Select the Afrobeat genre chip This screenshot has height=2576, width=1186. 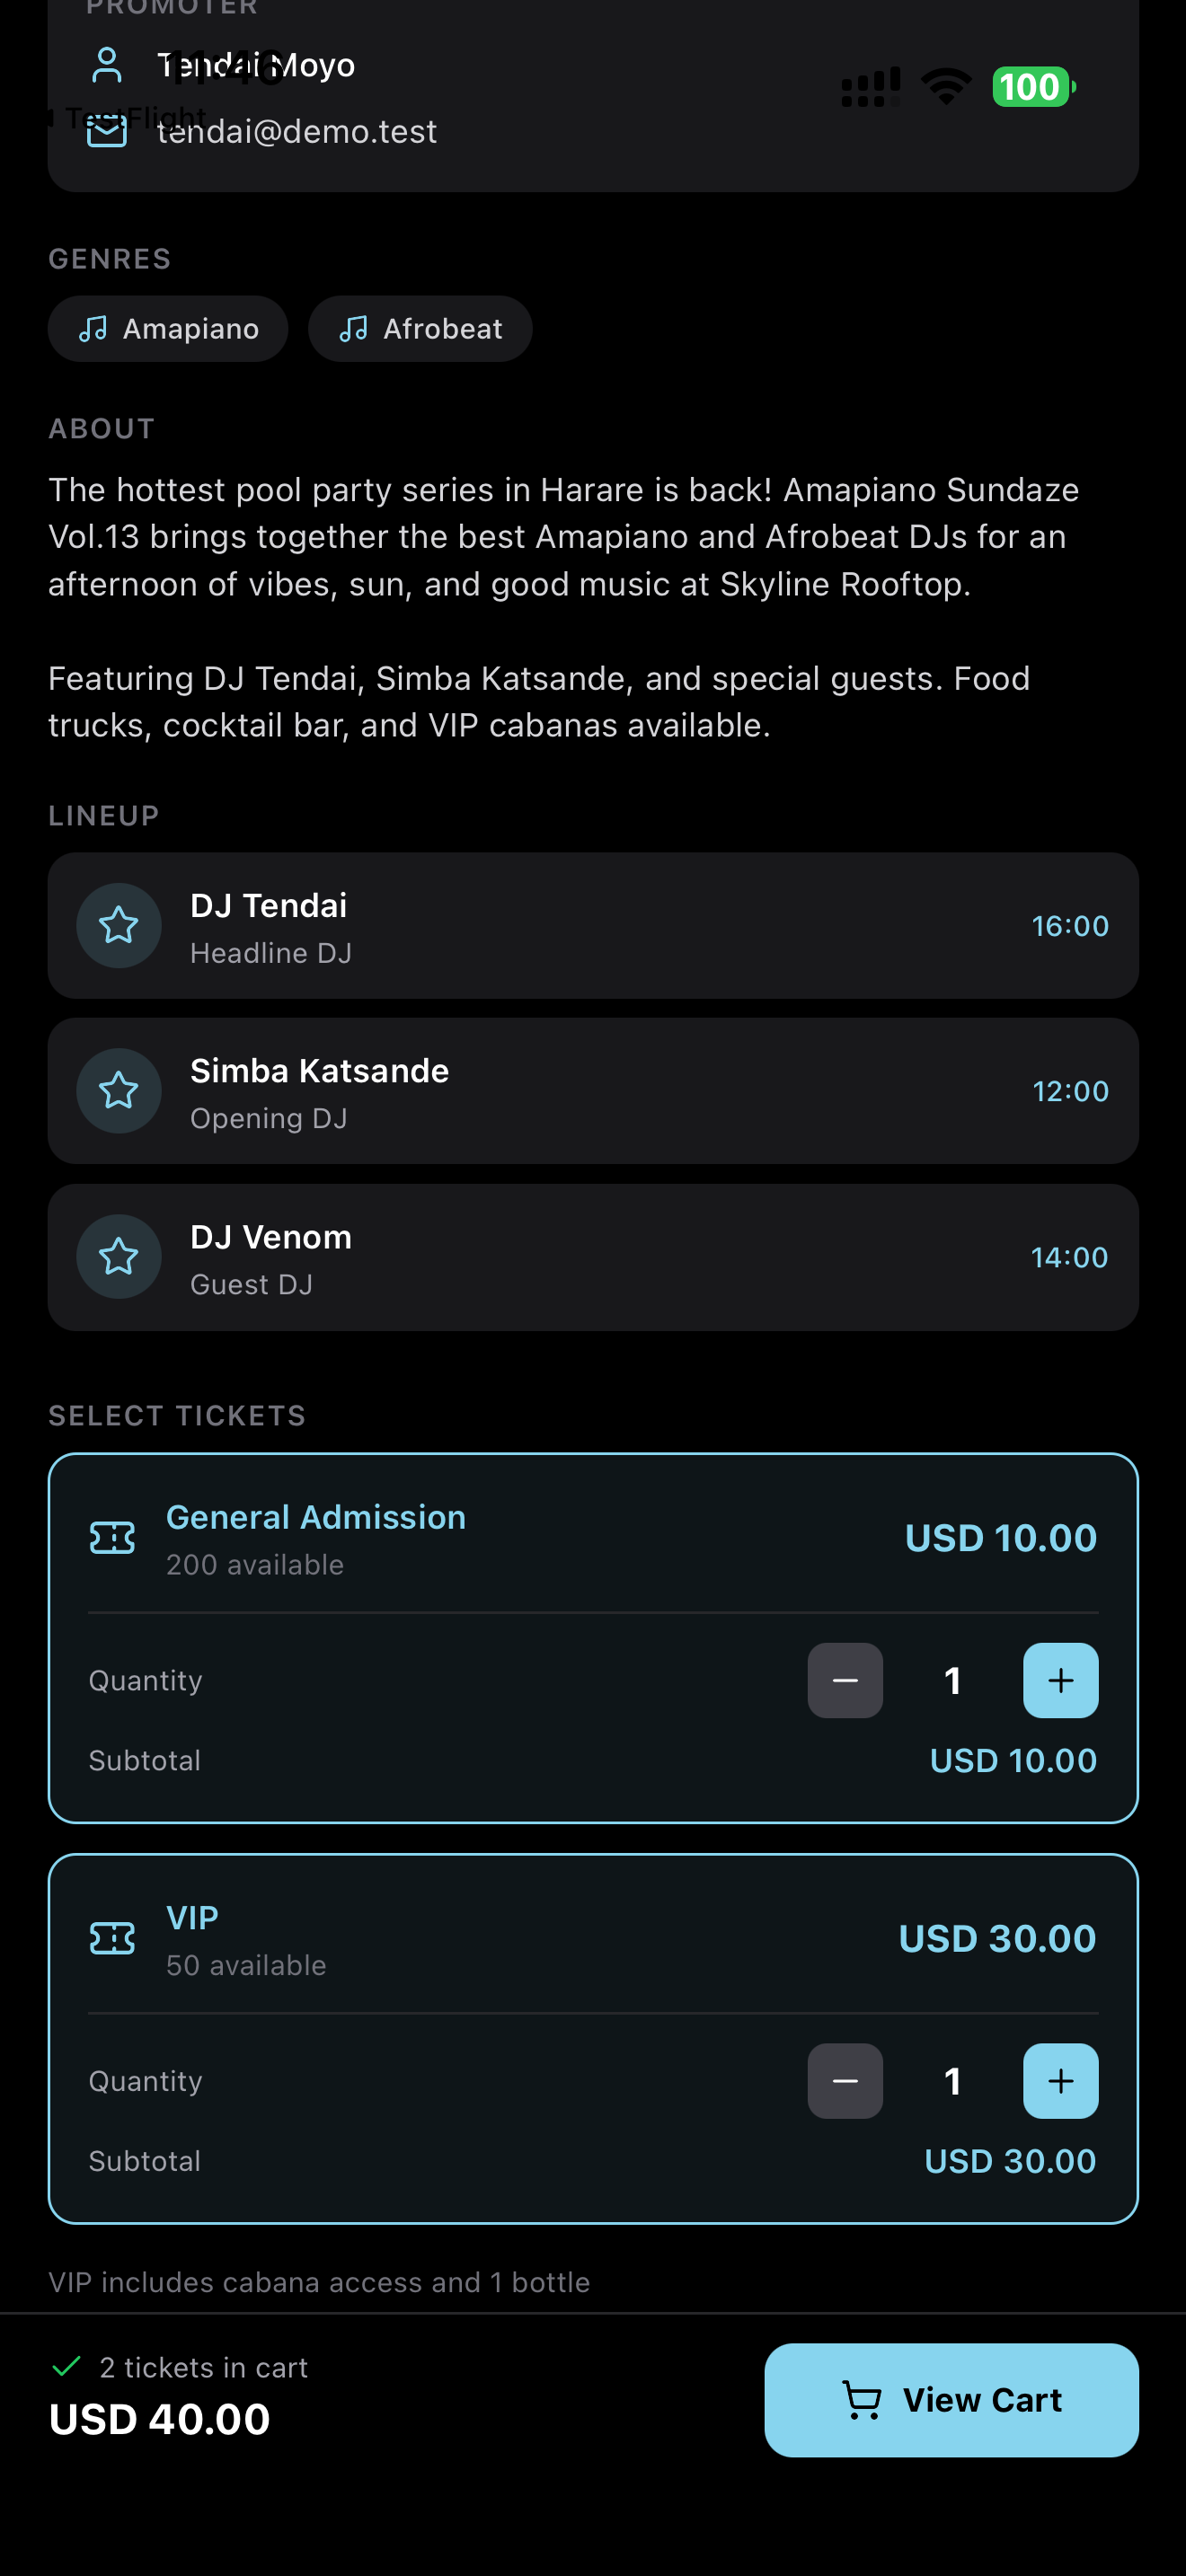coord(420,329)
